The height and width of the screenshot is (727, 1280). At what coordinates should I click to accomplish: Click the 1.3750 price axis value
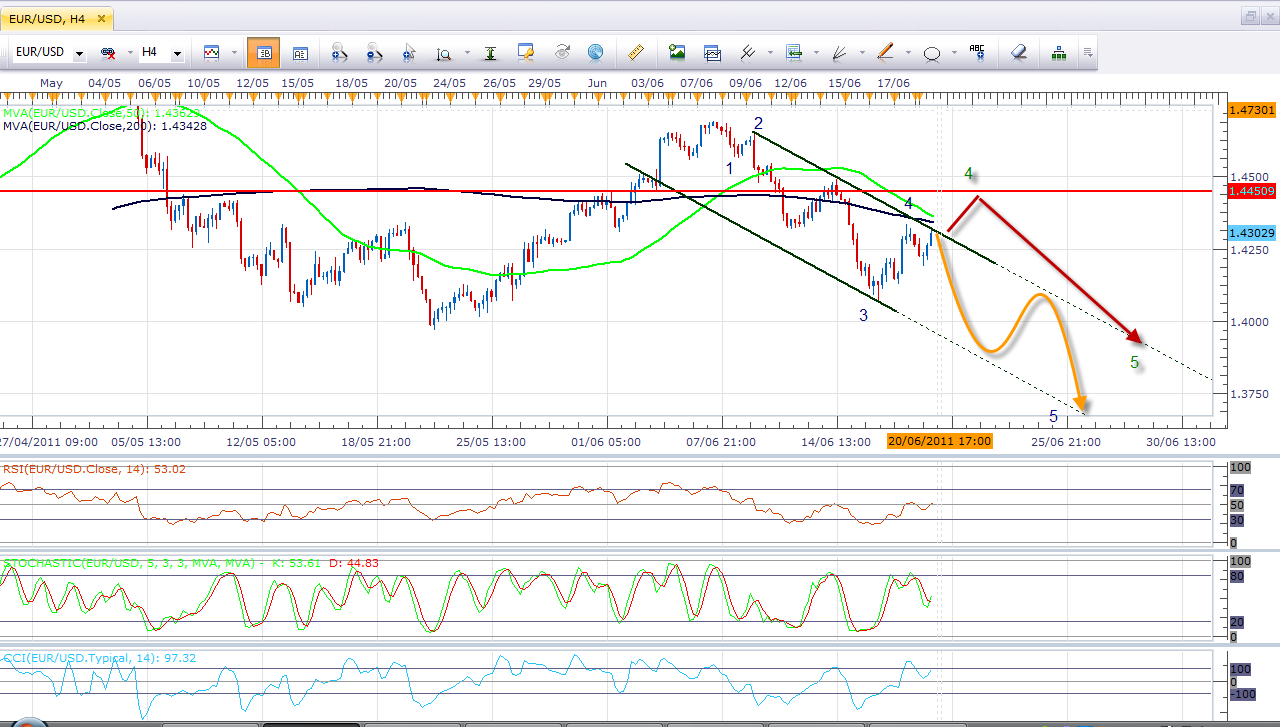coord(1250,393)
